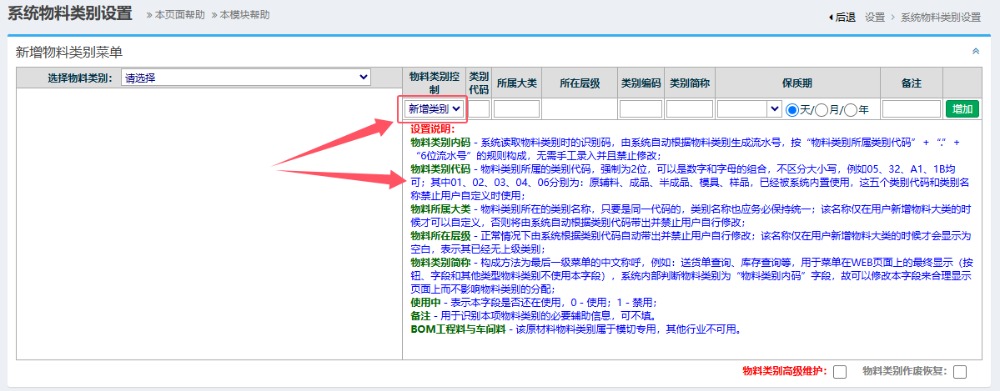Collapse the 新增物料类别菜单 panel chevron icon

pos(975,51)
